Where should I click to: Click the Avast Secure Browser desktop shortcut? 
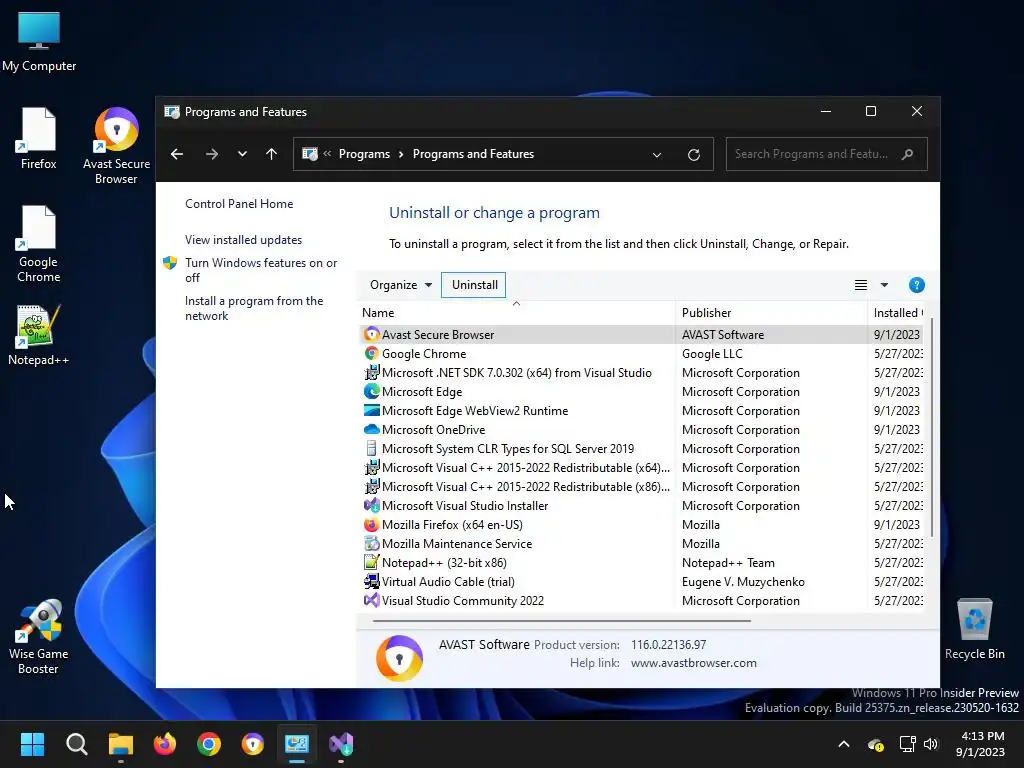116,146
